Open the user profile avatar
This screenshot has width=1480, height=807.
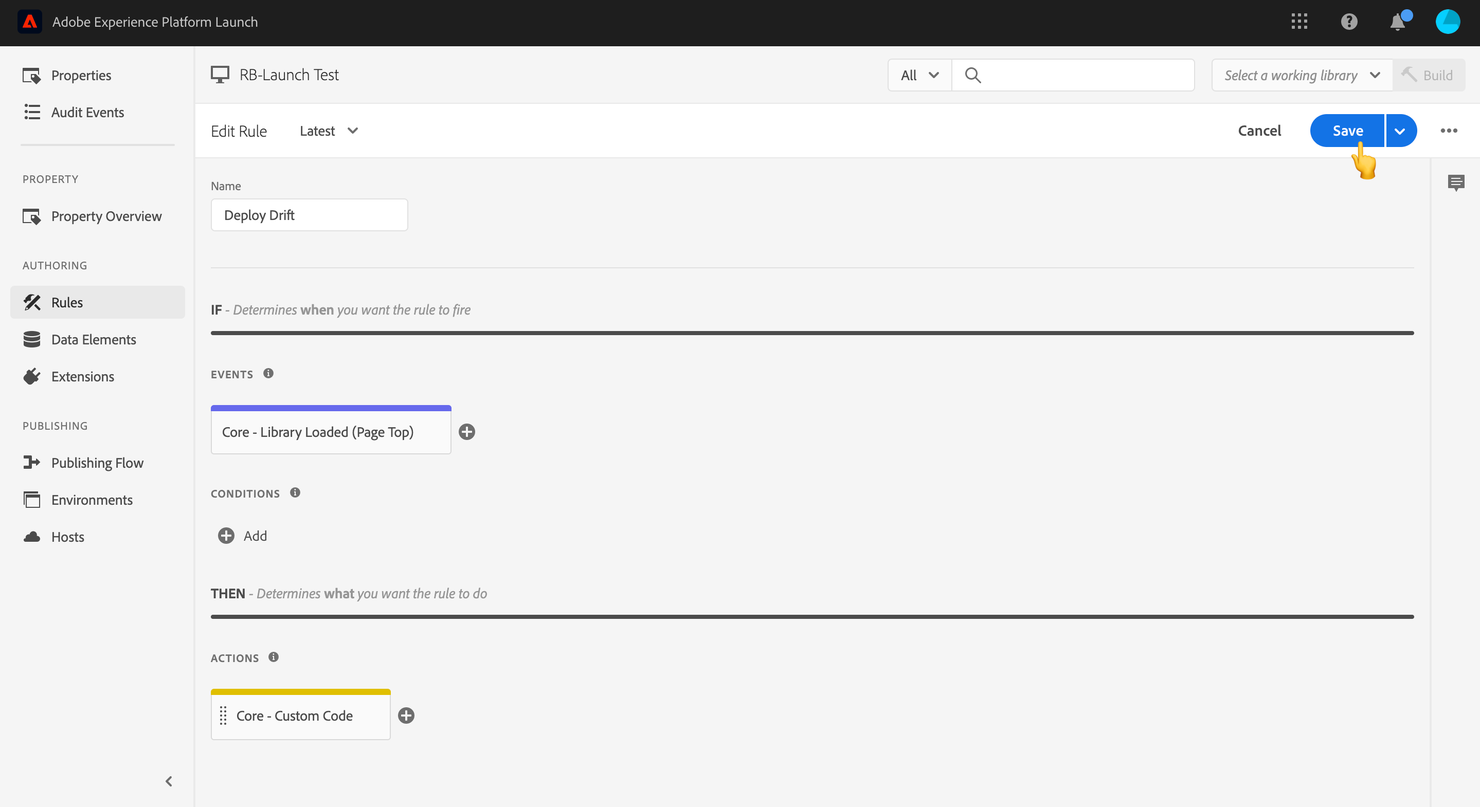point(1448,22)
